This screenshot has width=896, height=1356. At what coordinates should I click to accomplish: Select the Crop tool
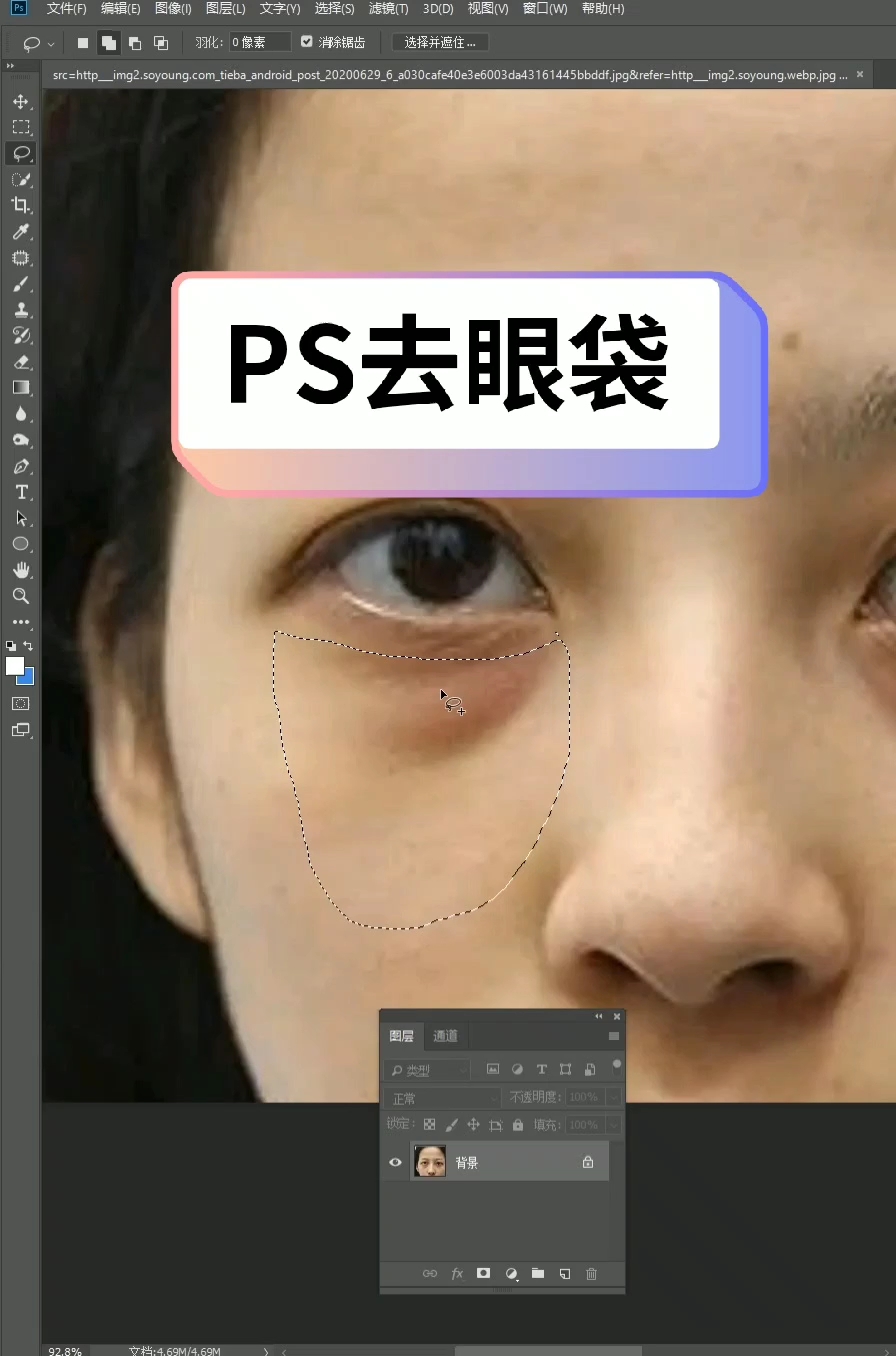[20, 206]
